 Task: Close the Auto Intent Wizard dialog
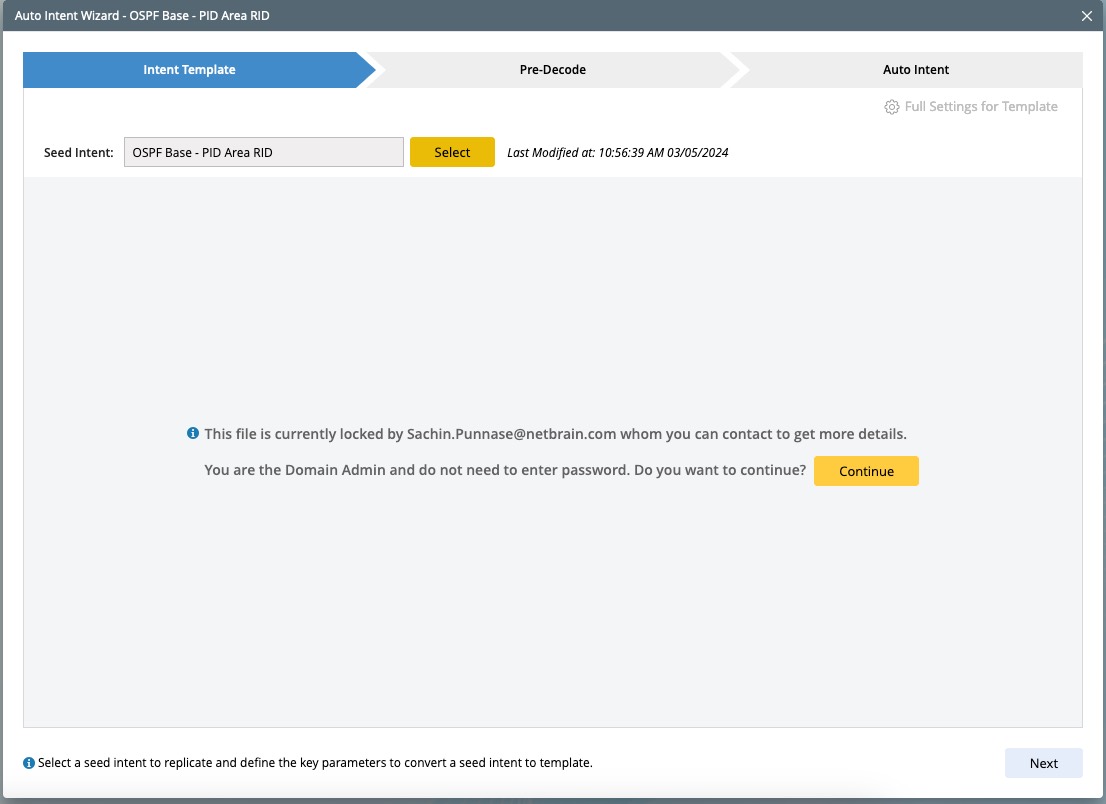pos(1087,16)
